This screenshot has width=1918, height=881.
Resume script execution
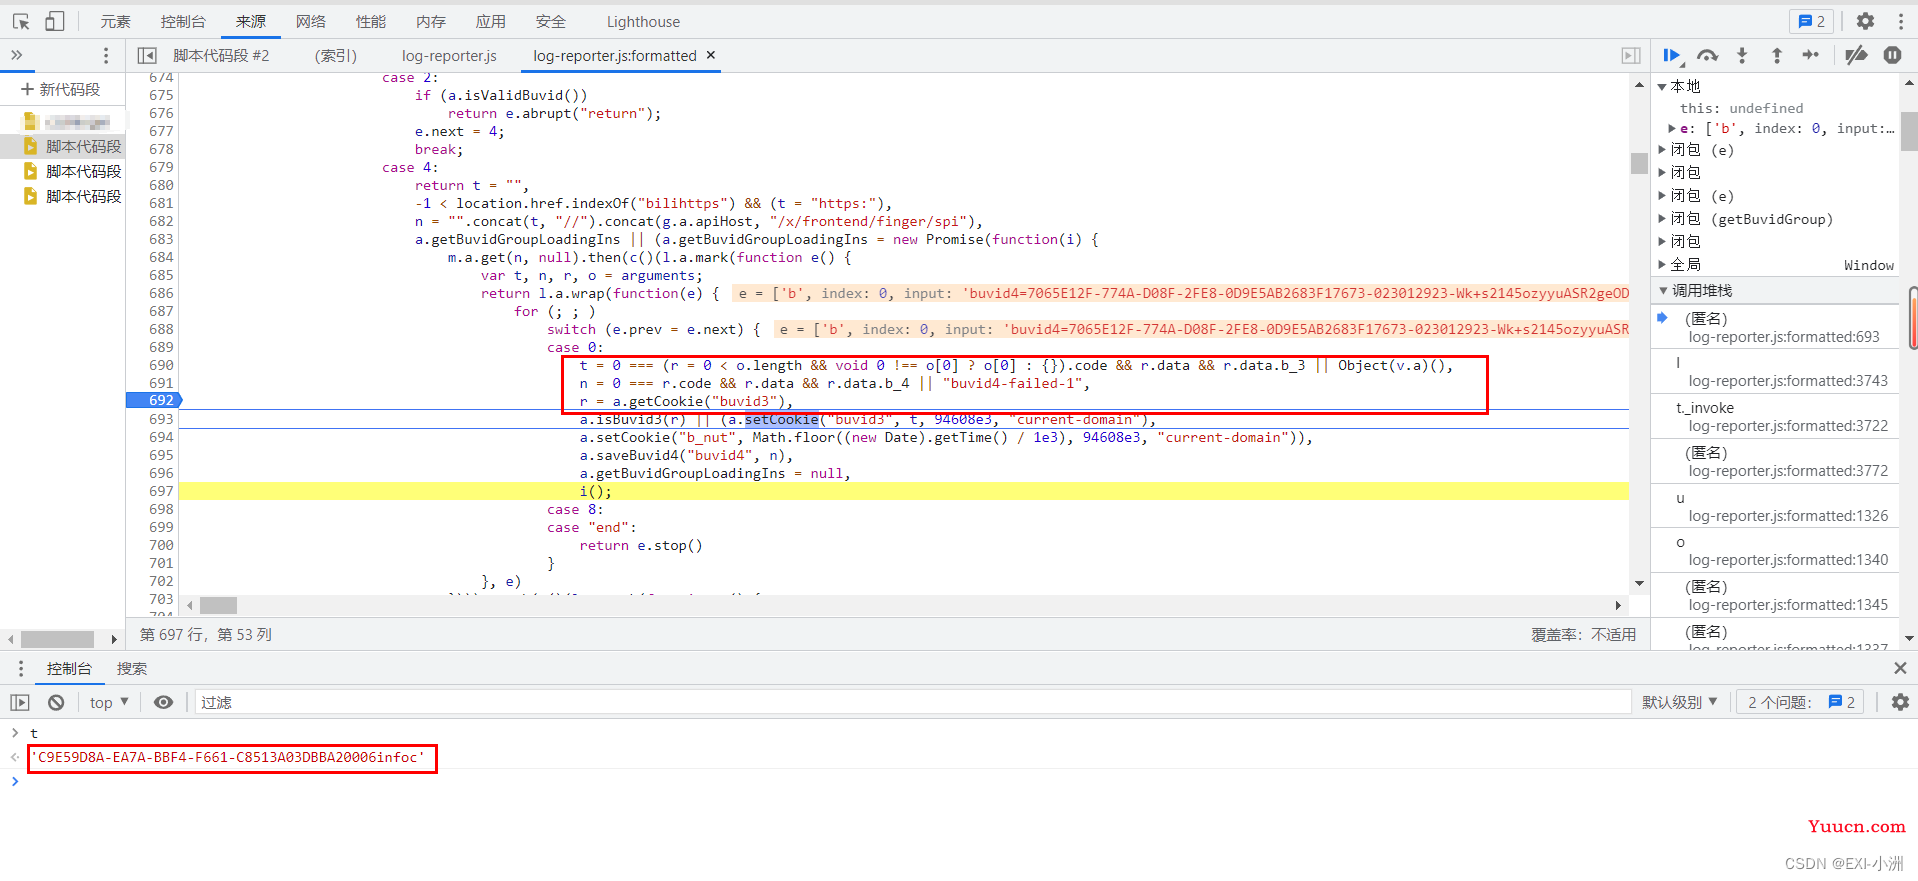[1672, 55]
